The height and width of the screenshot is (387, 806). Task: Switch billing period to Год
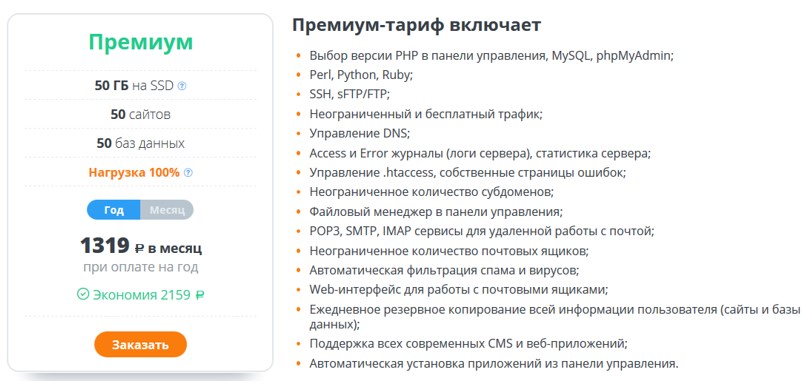click(114, 210)
